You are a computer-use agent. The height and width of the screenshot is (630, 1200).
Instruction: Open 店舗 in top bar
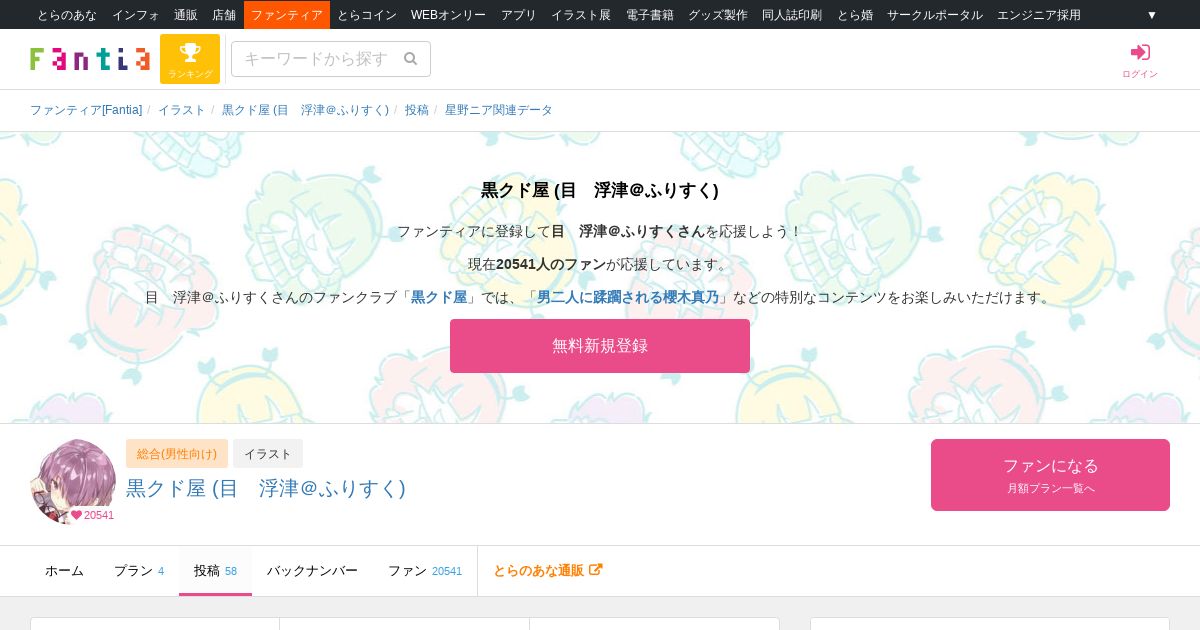[224, 15]
